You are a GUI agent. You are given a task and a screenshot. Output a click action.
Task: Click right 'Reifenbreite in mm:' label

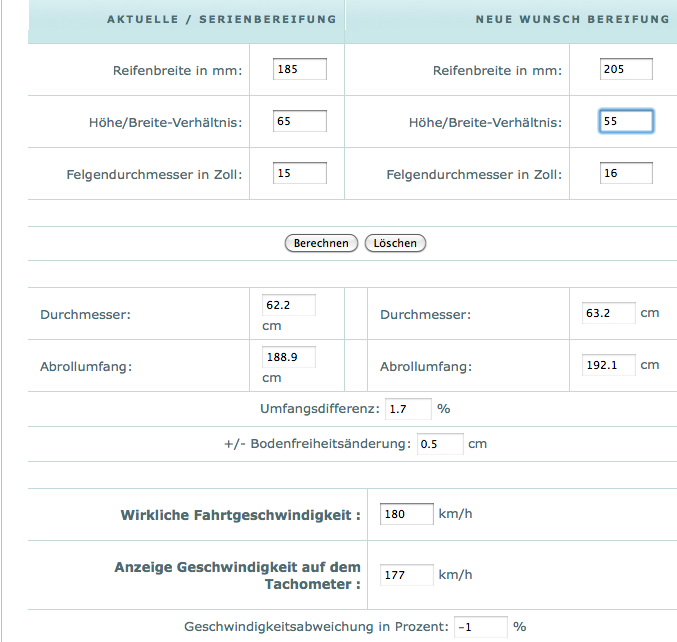pos(497,70)
